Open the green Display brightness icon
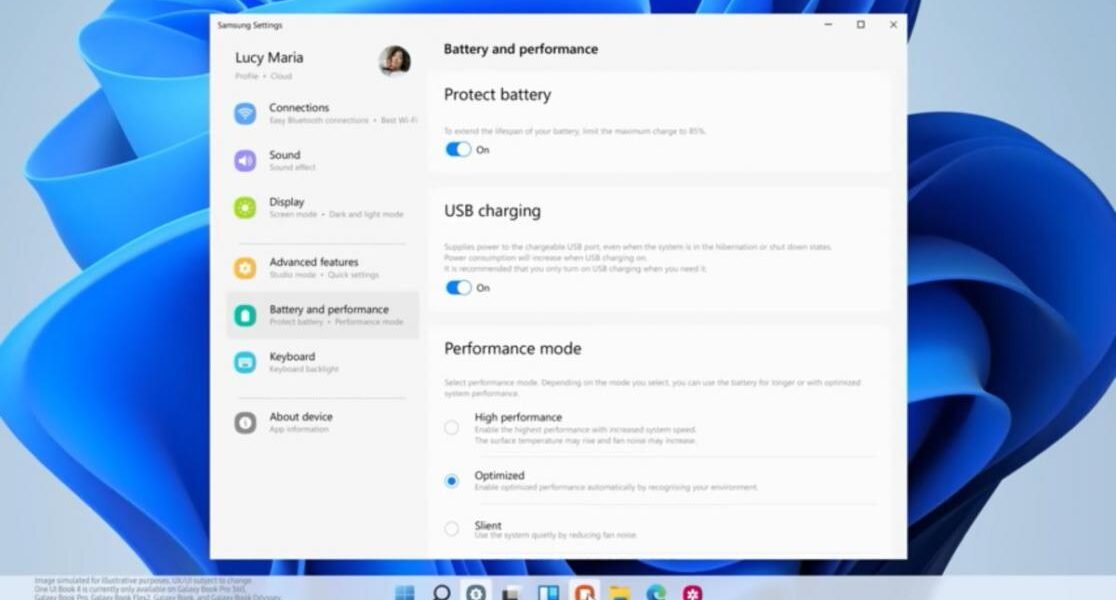1116x600 pixels. click(x=245, y=208)
